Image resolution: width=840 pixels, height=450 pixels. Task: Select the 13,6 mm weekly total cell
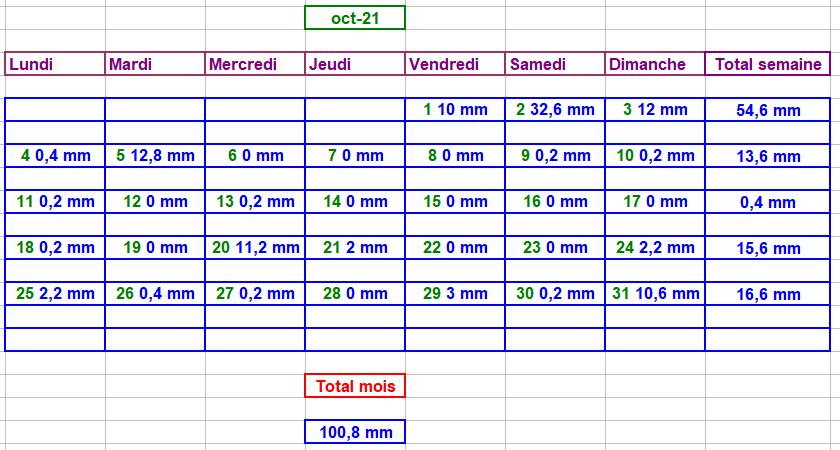[768, 156]
